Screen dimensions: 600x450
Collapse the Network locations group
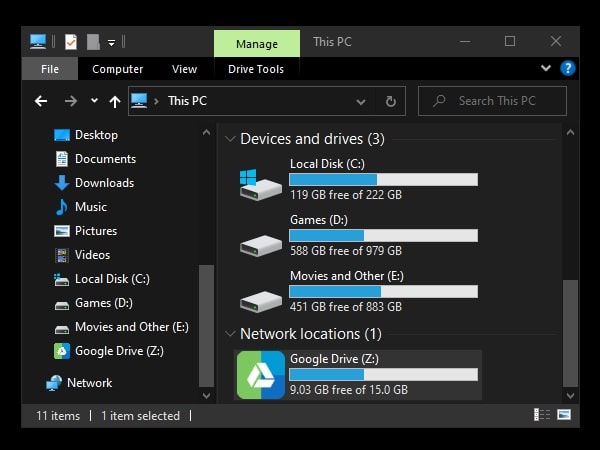230,334
